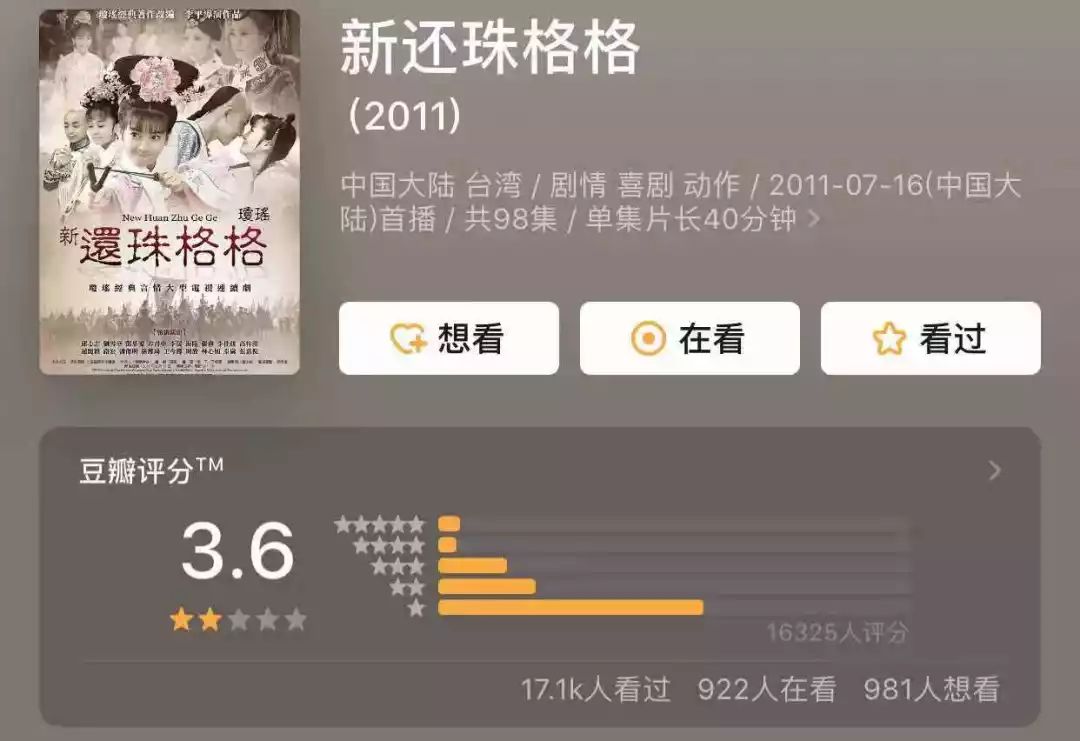Select the three-star rating bar
Image resolution: width=1080 pixels, height=741 pixels.
(x=675, y=566)
